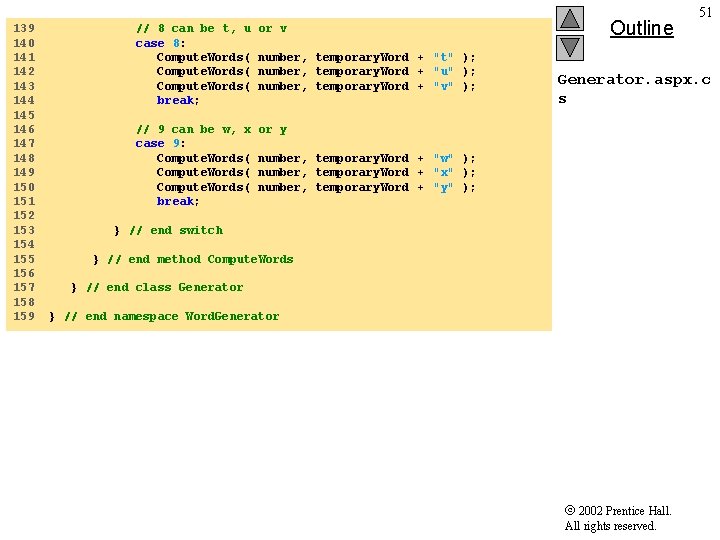The image size is (720, 540).
Task: Click slide number 51
Action: (x=705, y=12)
